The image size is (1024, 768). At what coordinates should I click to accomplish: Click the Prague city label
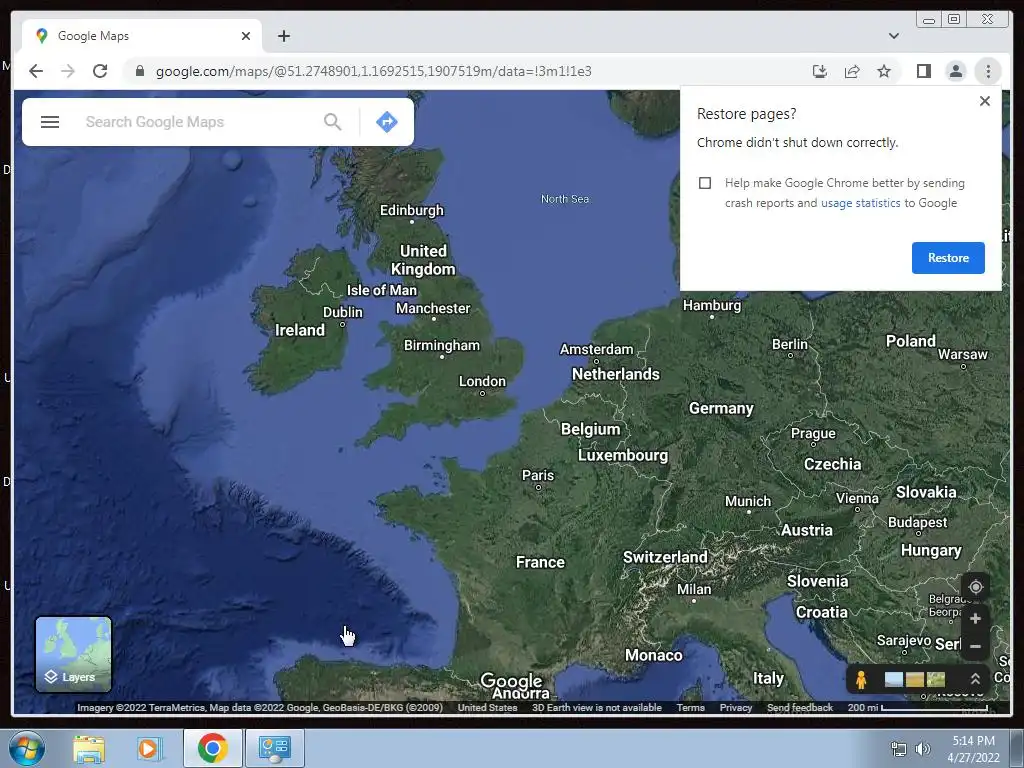click(x=813, y=434)
